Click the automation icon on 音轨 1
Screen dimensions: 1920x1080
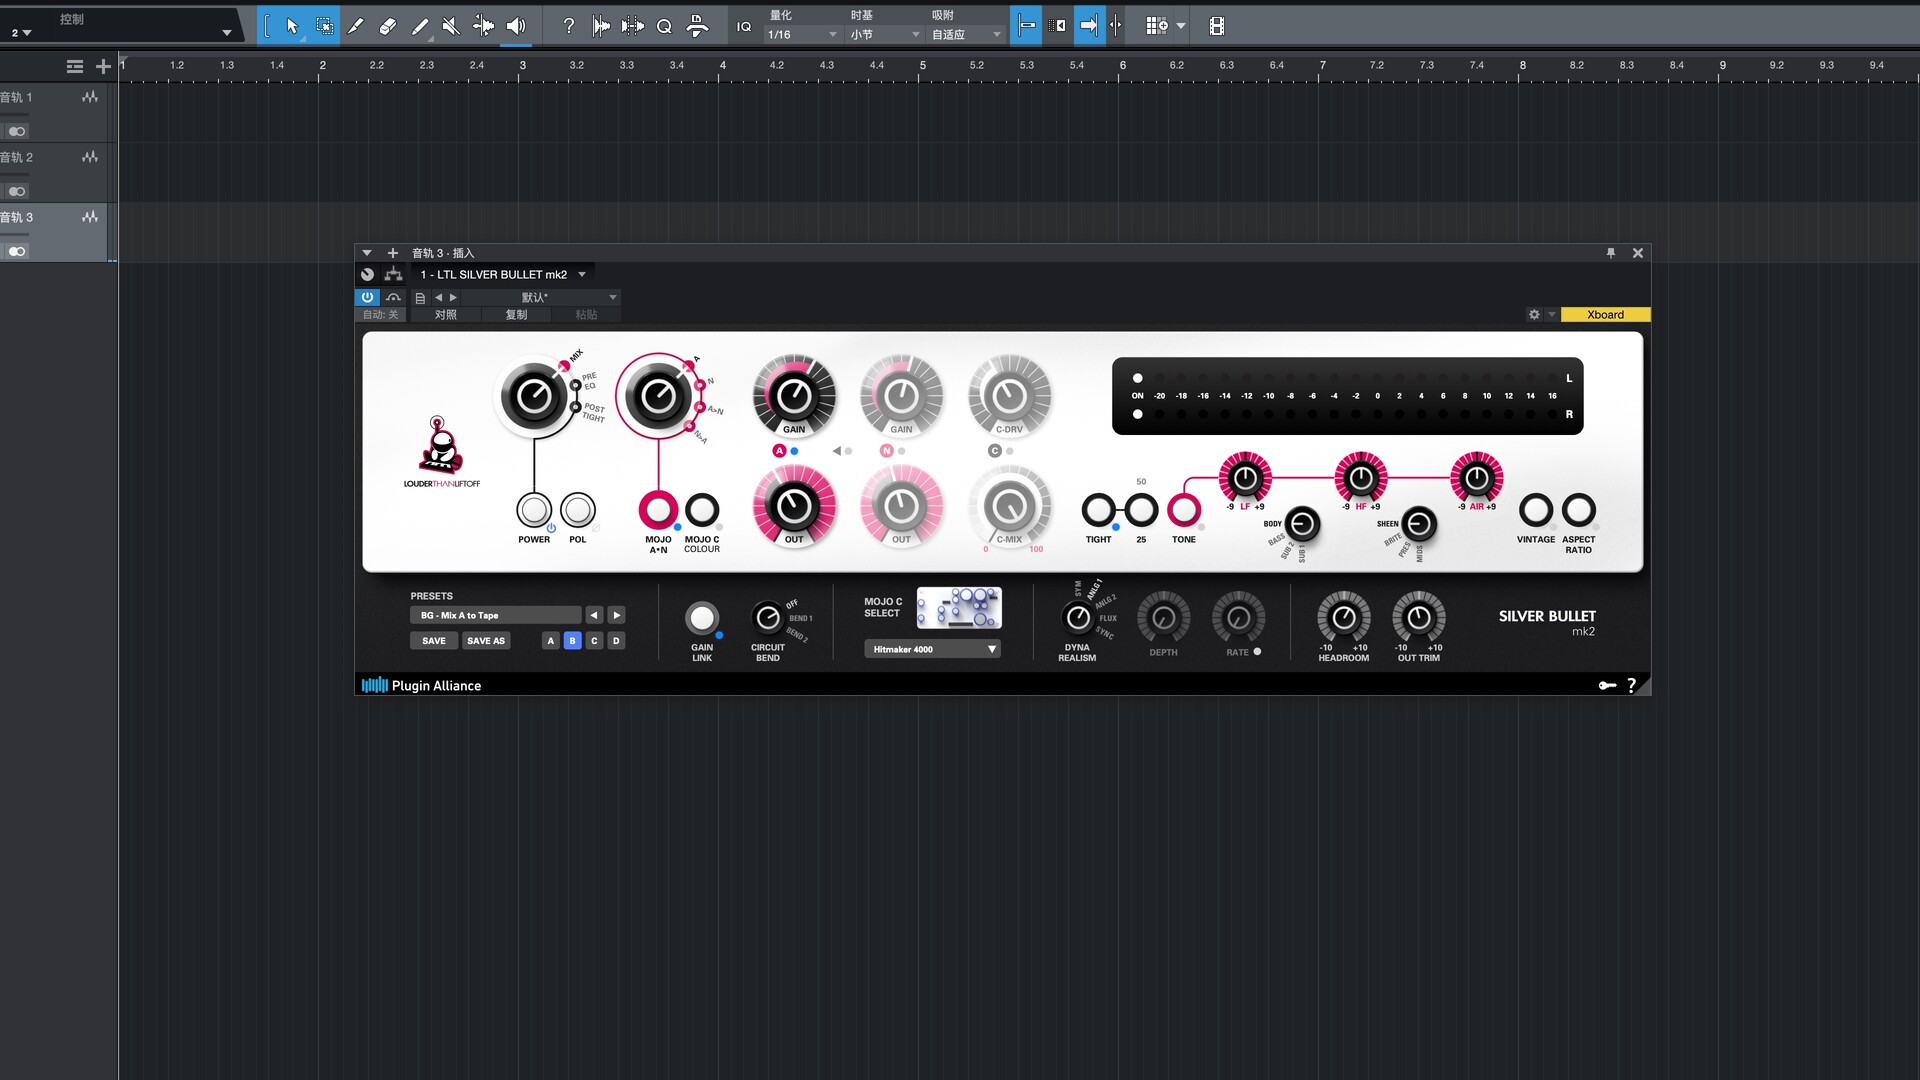(90, 97)
